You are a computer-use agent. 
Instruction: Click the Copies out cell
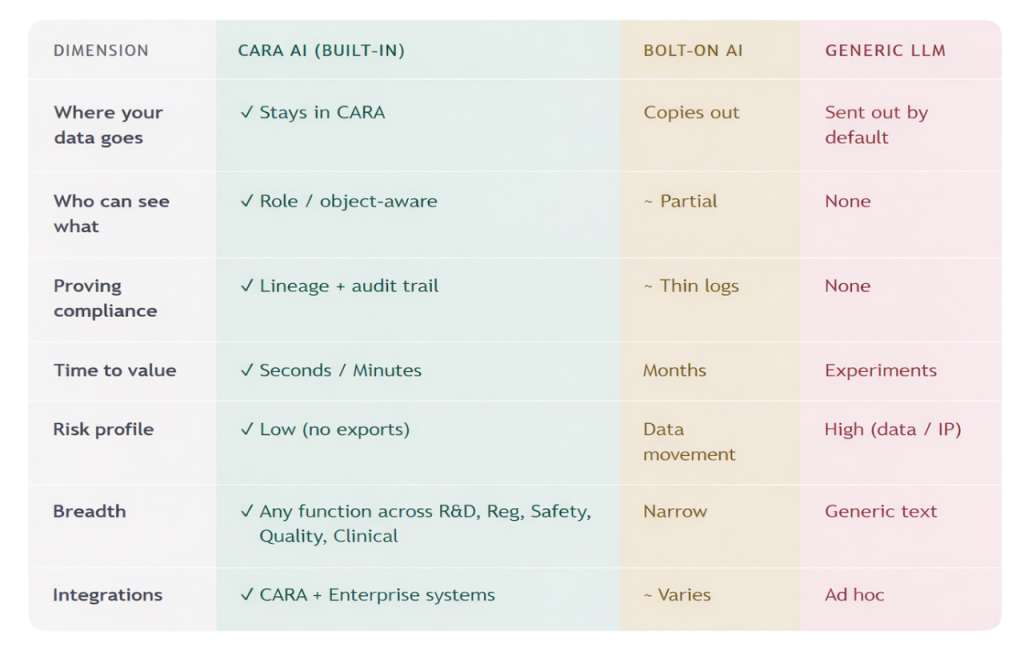coord(691,113)
